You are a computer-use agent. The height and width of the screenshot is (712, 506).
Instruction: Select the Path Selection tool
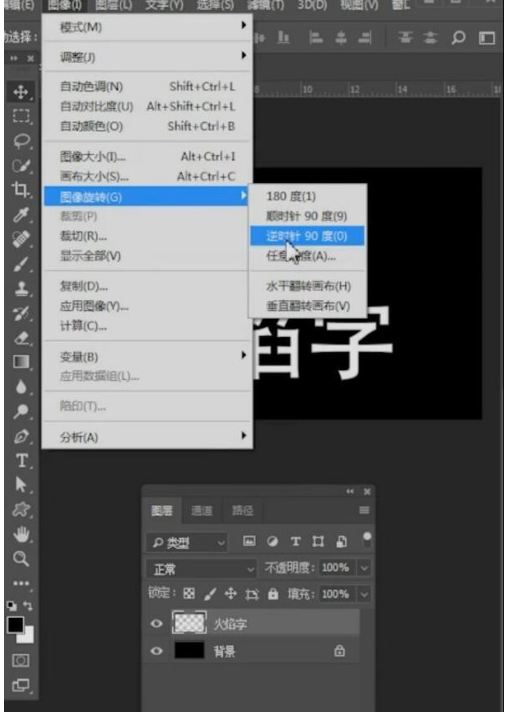(21, 485)
